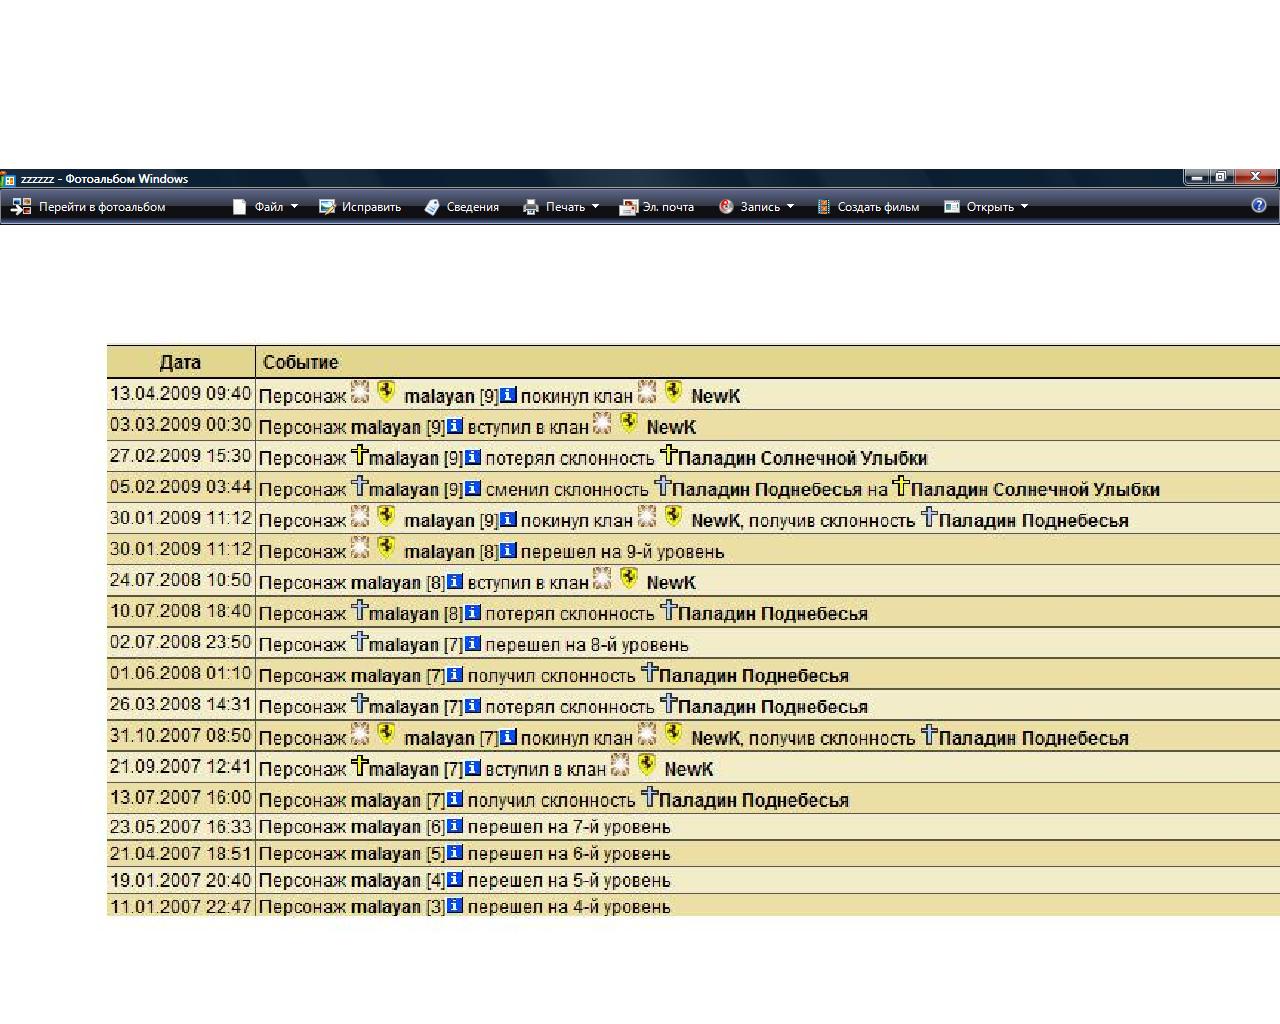
Task: Click info icon in the 10.07.2008 18:40 row
Action: point(473,612)
